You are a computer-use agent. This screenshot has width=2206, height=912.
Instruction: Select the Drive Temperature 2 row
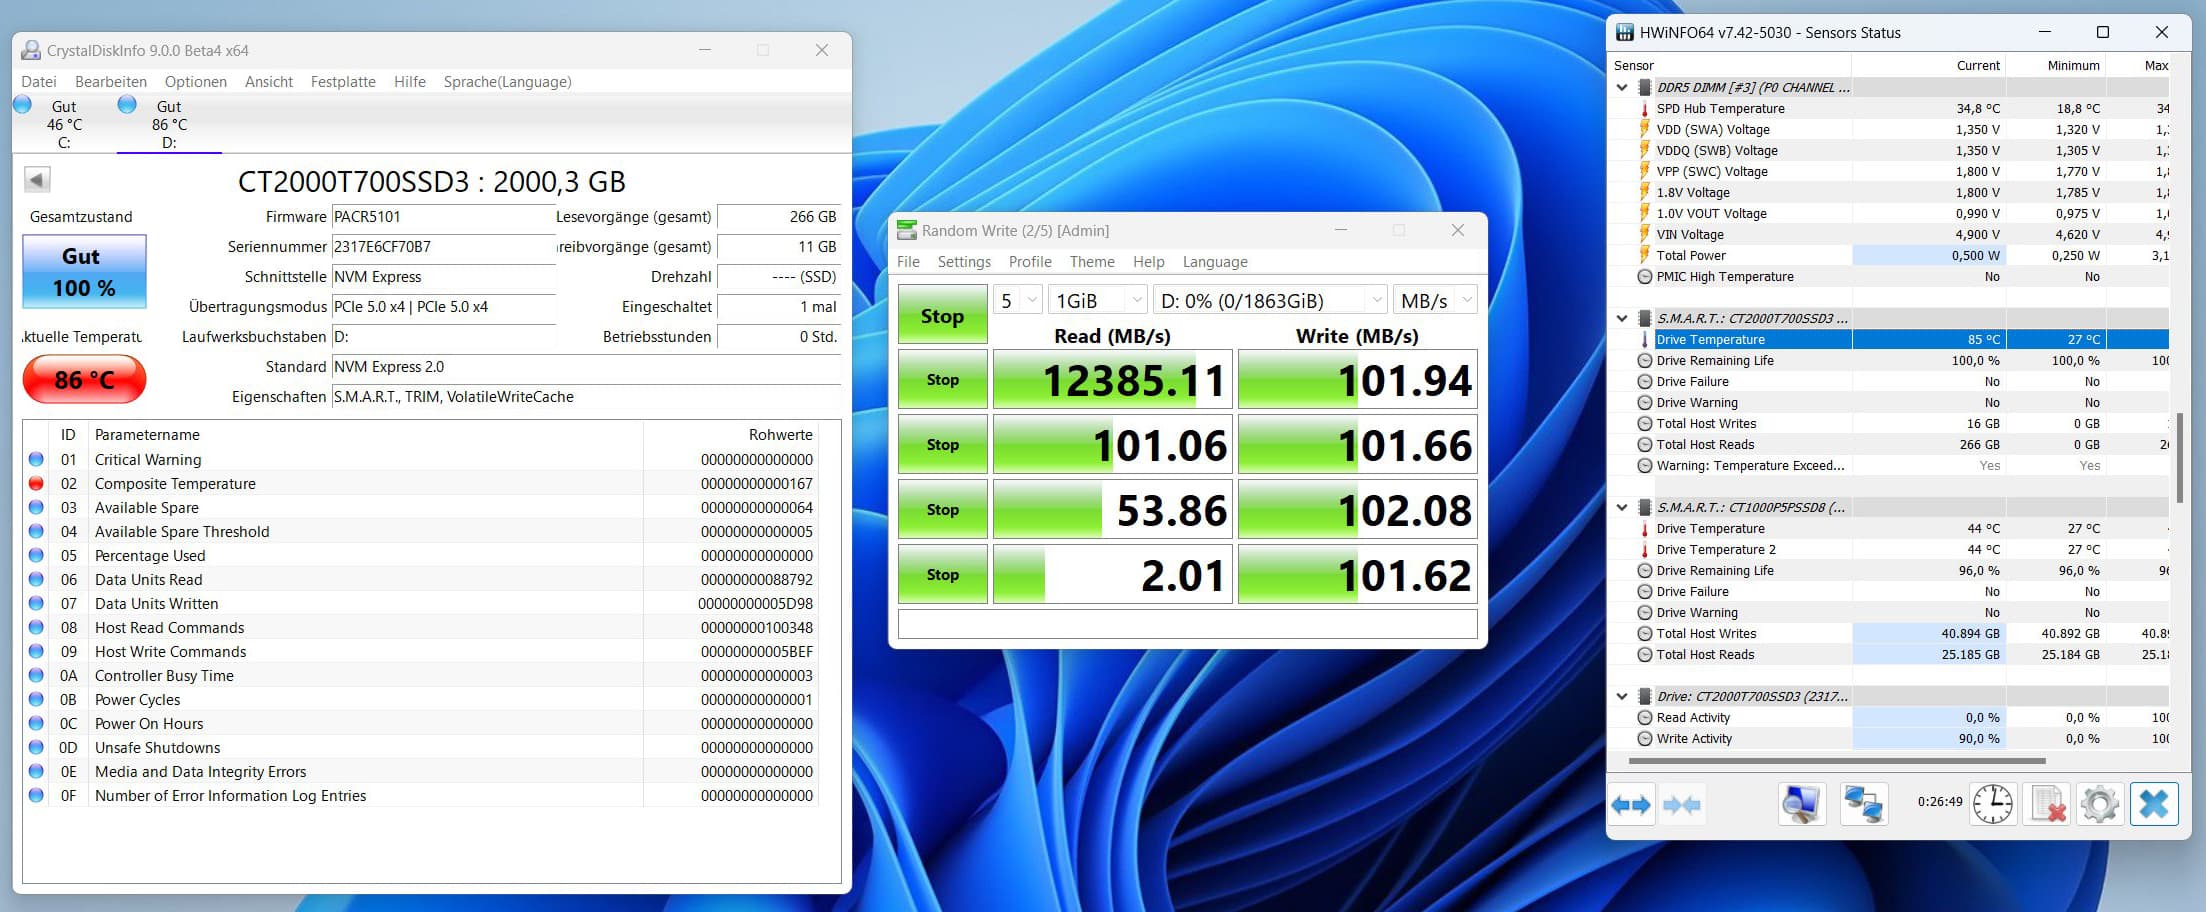(1890, 549)
